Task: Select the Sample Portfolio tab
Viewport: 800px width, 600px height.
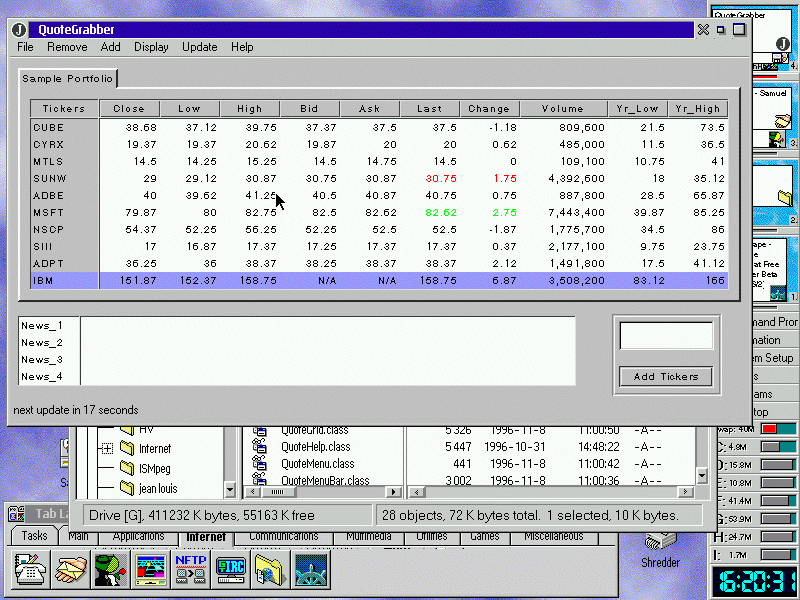Action: [x=68, y=78]
